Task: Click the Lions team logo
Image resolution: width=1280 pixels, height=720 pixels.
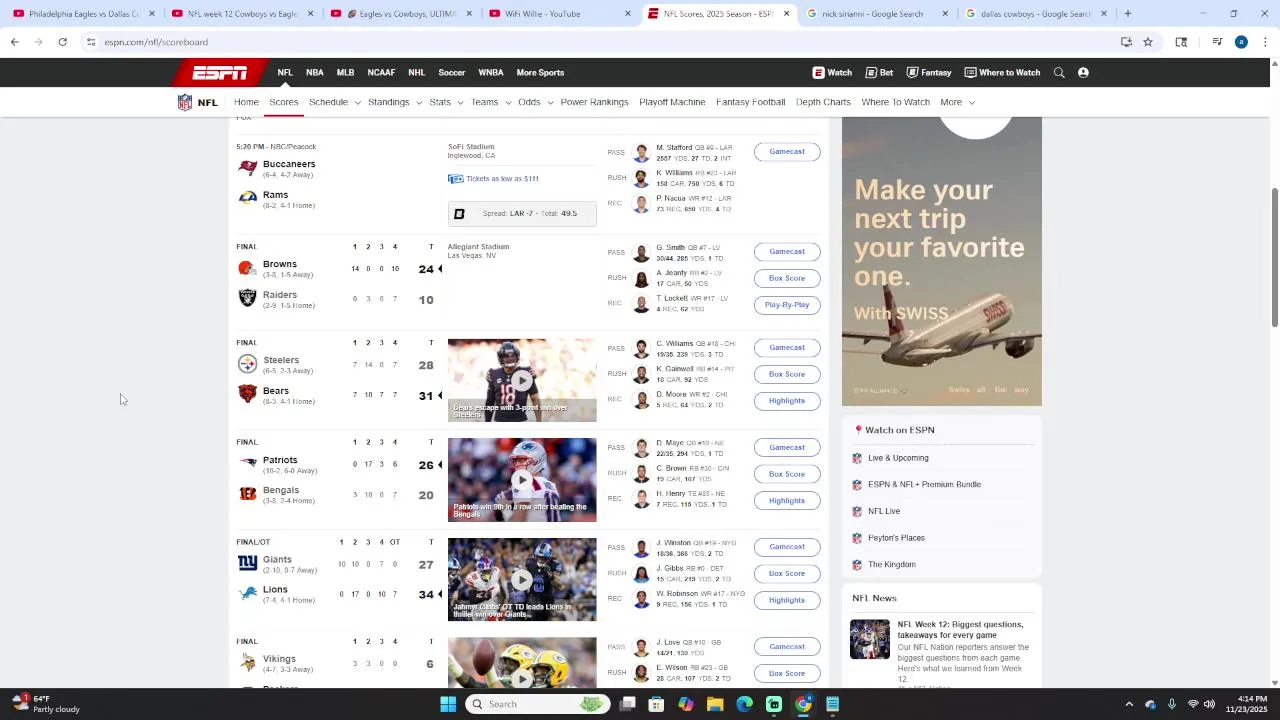Action: tap(247, 593)
